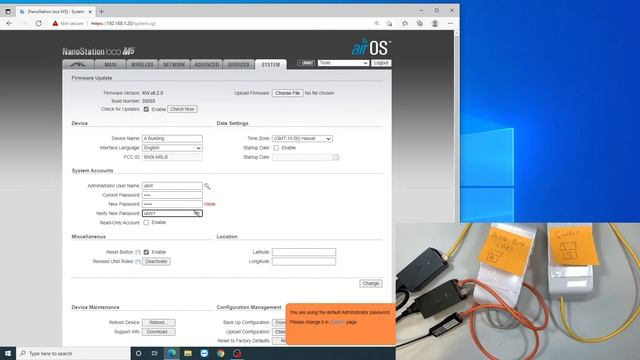Toggle Reset Button Enable checkbox

point(146,252)
